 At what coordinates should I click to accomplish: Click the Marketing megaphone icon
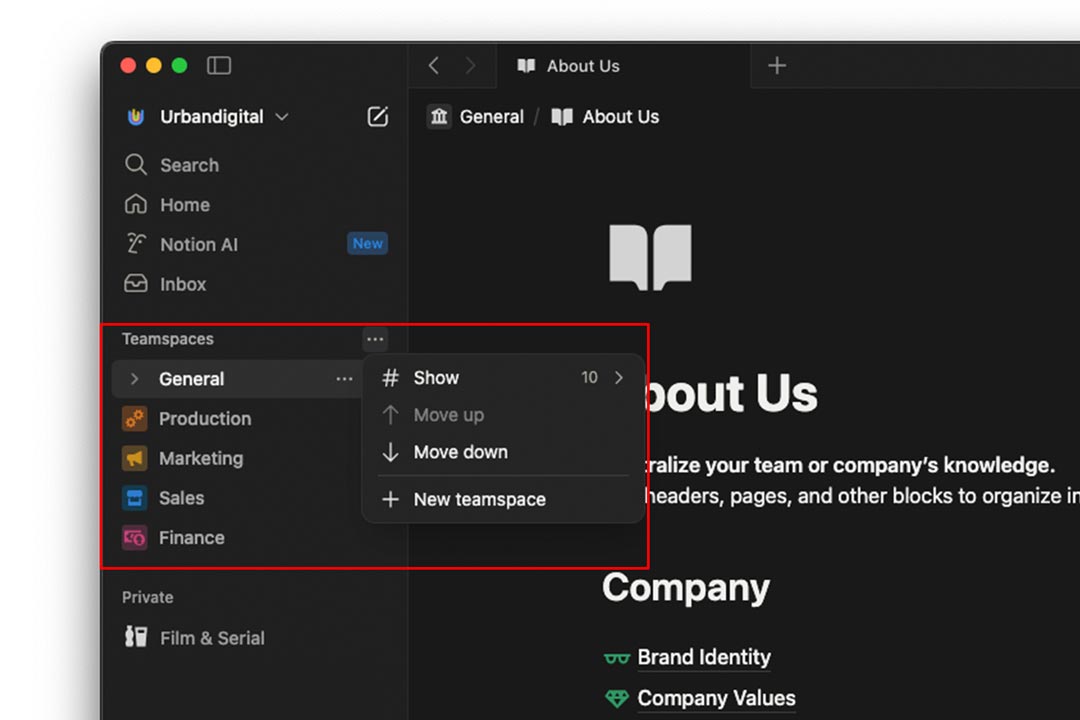[135, 458]
